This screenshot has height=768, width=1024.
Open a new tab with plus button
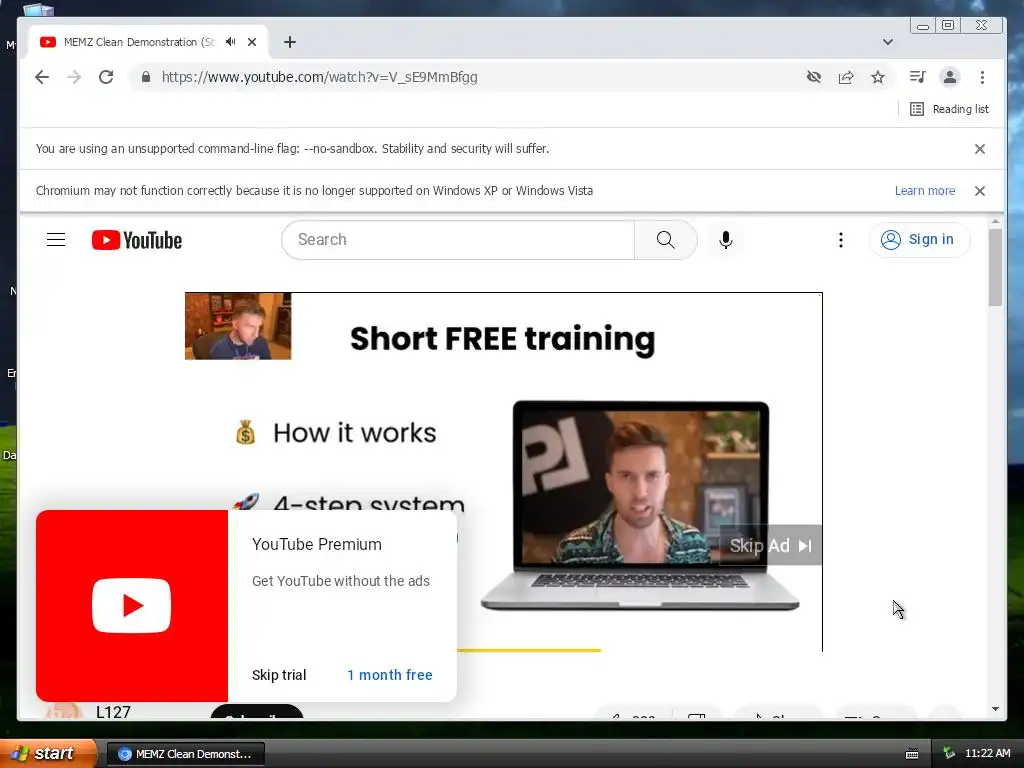point(290,42)
